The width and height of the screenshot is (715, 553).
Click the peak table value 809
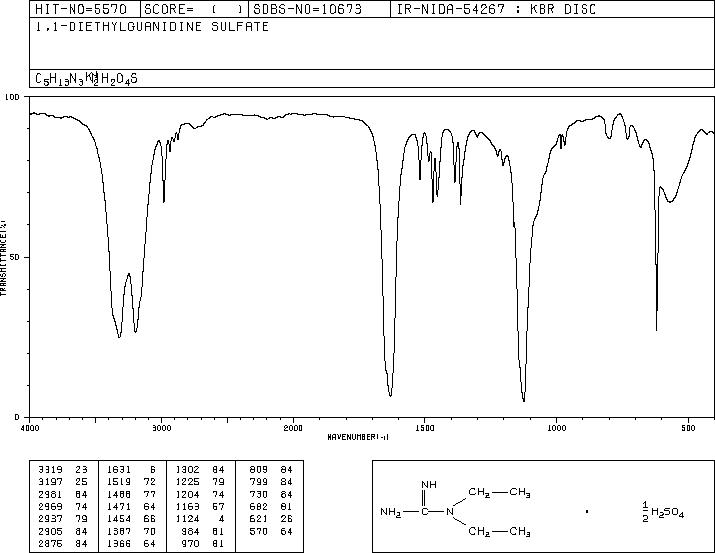pyautogui.click(x=259, y=470)
